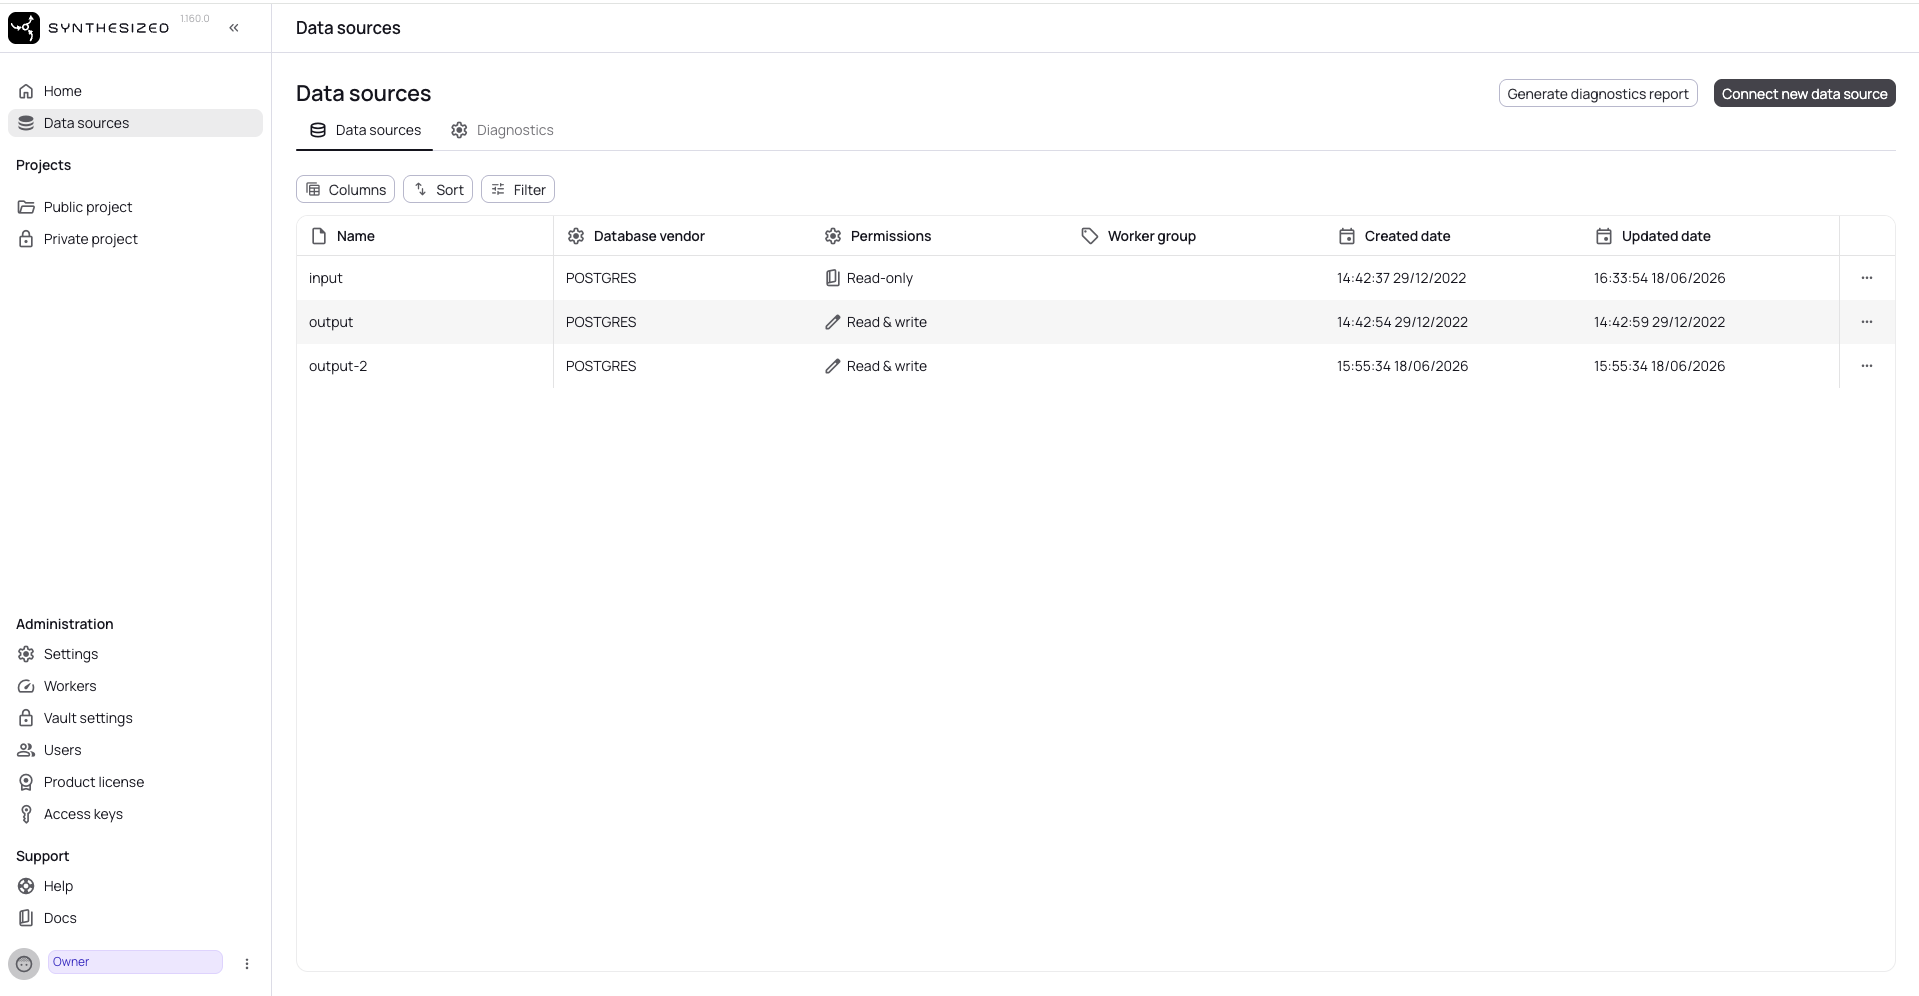This screenshot has width=1919, height=996.
Task: Click the Docs book icon
Action: tap(26, 918)
